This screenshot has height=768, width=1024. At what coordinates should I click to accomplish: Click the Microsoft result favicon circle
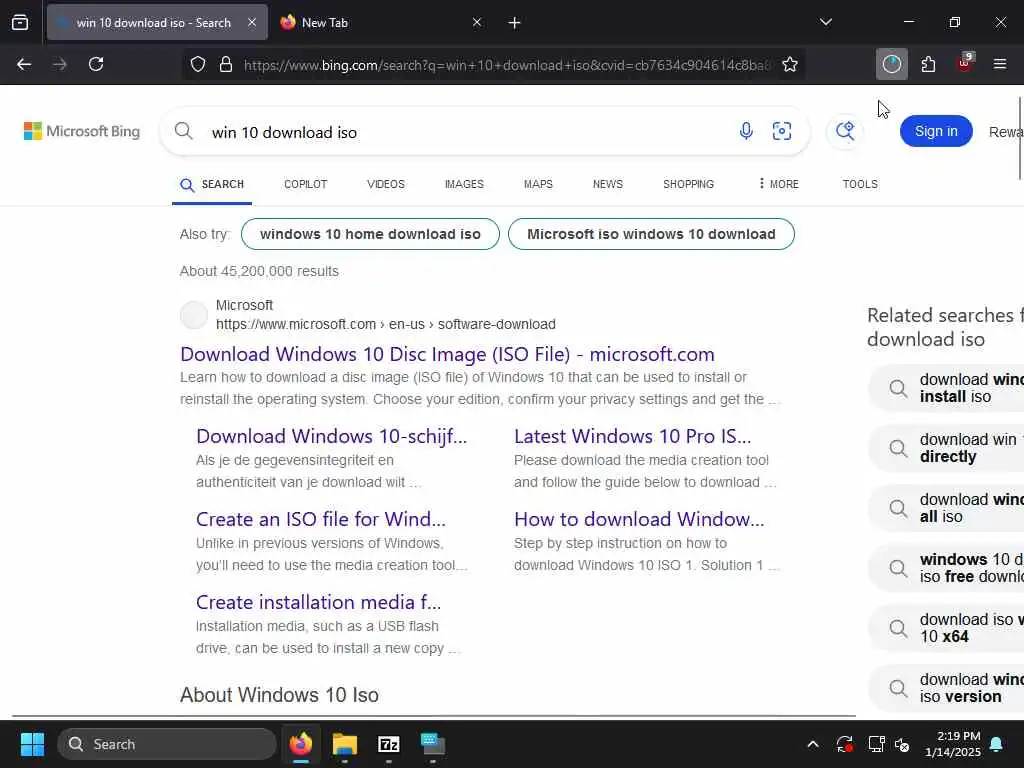tap(194, 315)
